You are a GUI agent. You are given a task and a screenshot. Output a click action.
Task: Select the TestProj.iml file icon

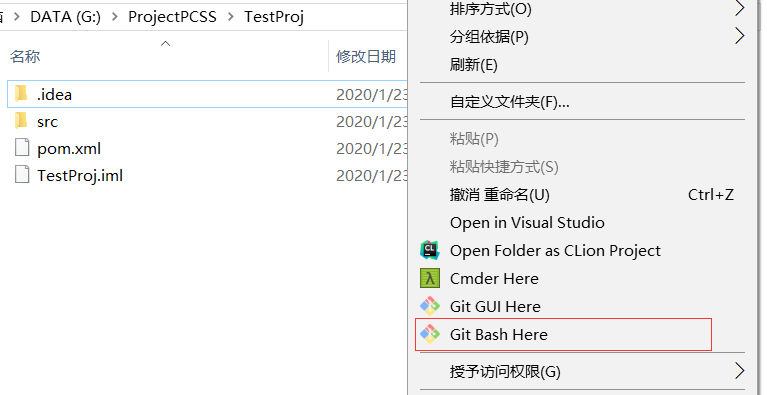coord(22,175)
